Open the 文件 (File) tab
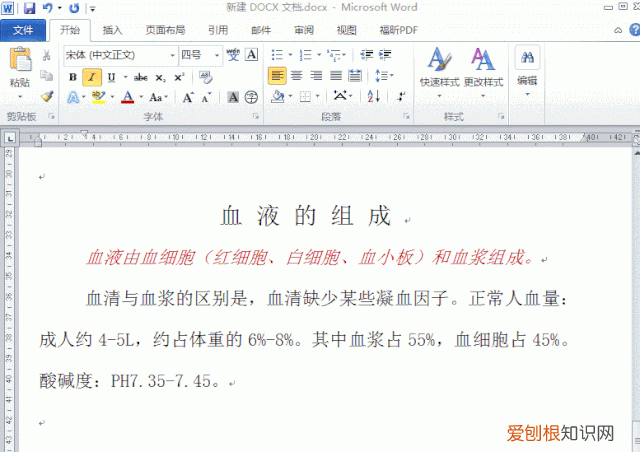 pyautogui.click(x=23, y=30)
